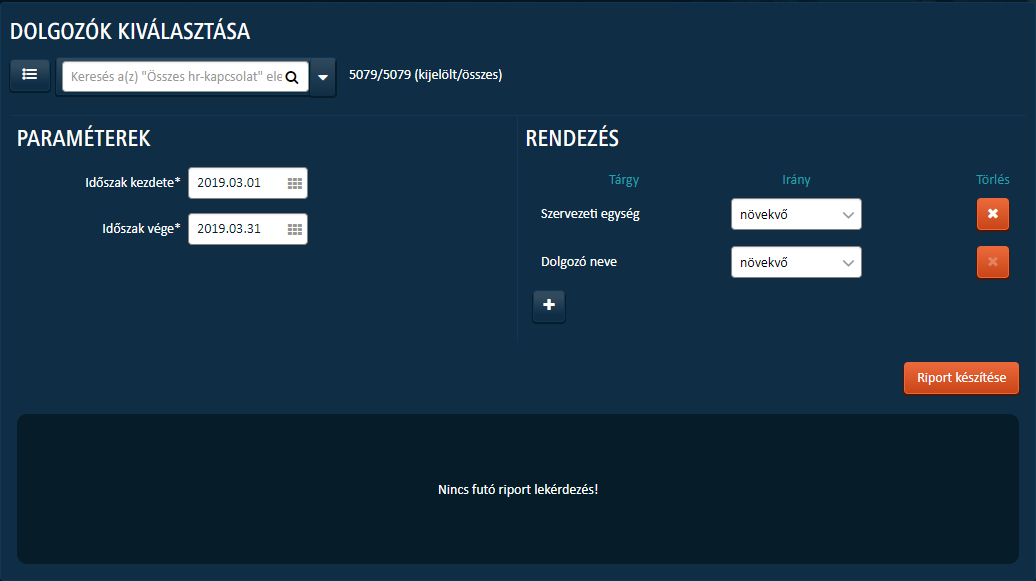Click the 5079/5079 (kijelölt/összes) counter text
This screenshot has width=1036, height=581.
tap(426, 75)
